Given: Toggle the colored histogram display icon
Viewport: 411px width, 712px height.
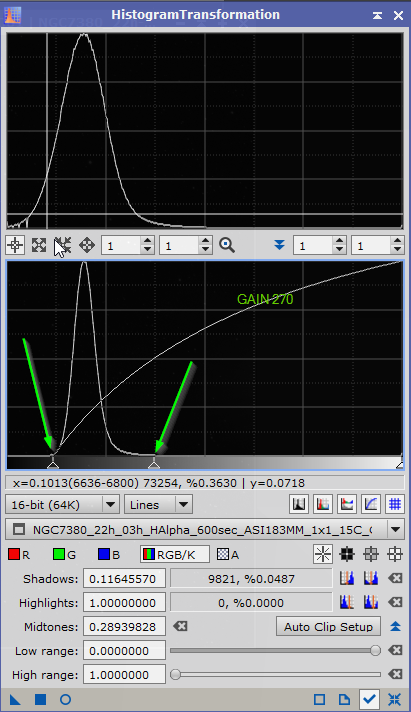Looking at the screenshot, I should (323, 504).
